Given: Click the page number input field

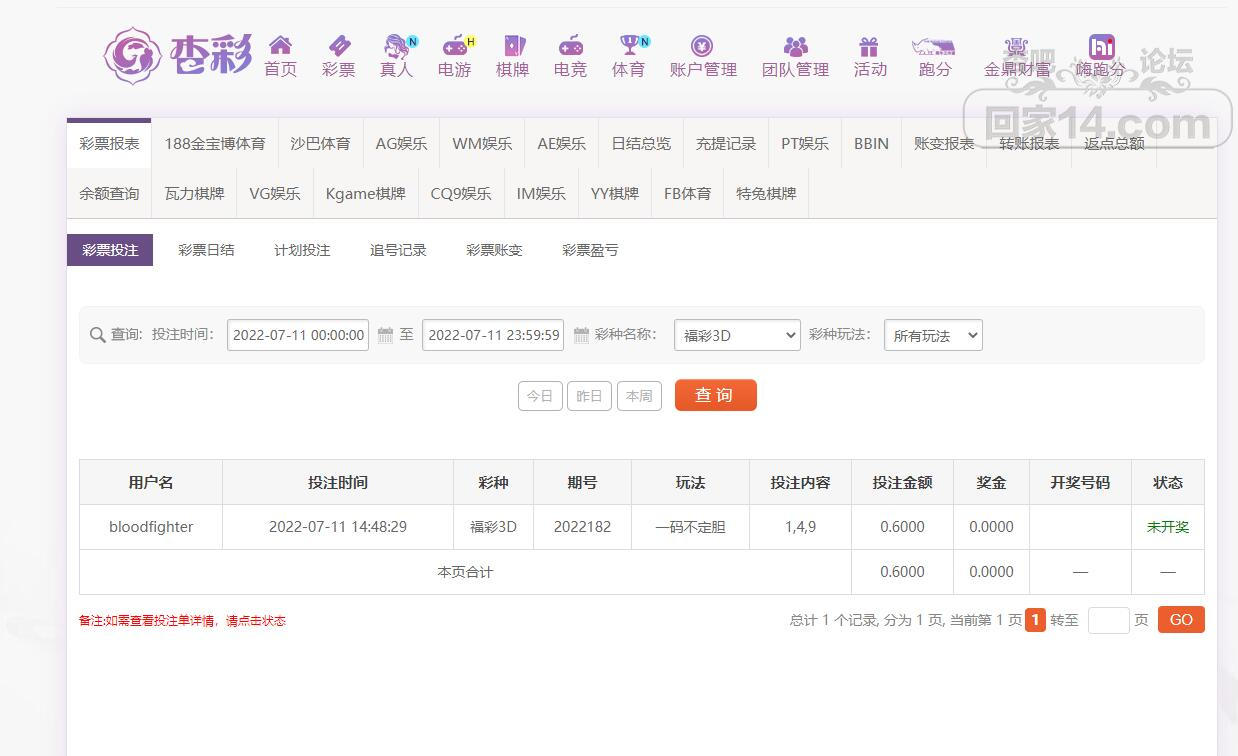Looking at the screenshot, I should click(x=1108, y=620).
